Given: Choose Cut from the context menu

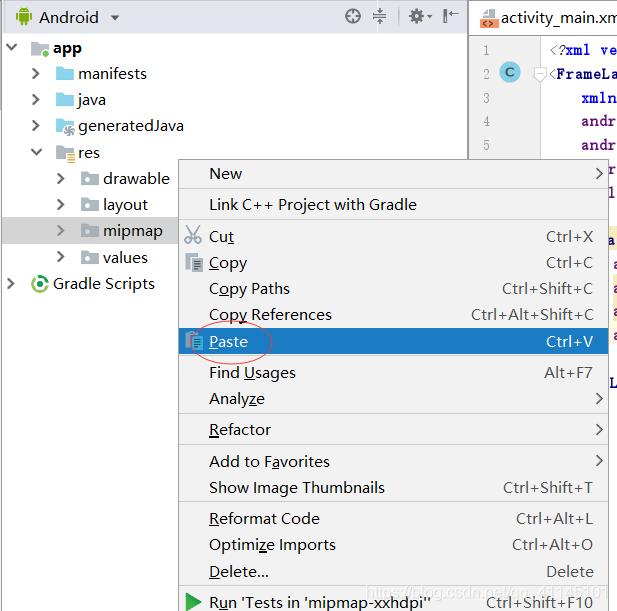Looking at the screenshot, I should coord(393,237).
